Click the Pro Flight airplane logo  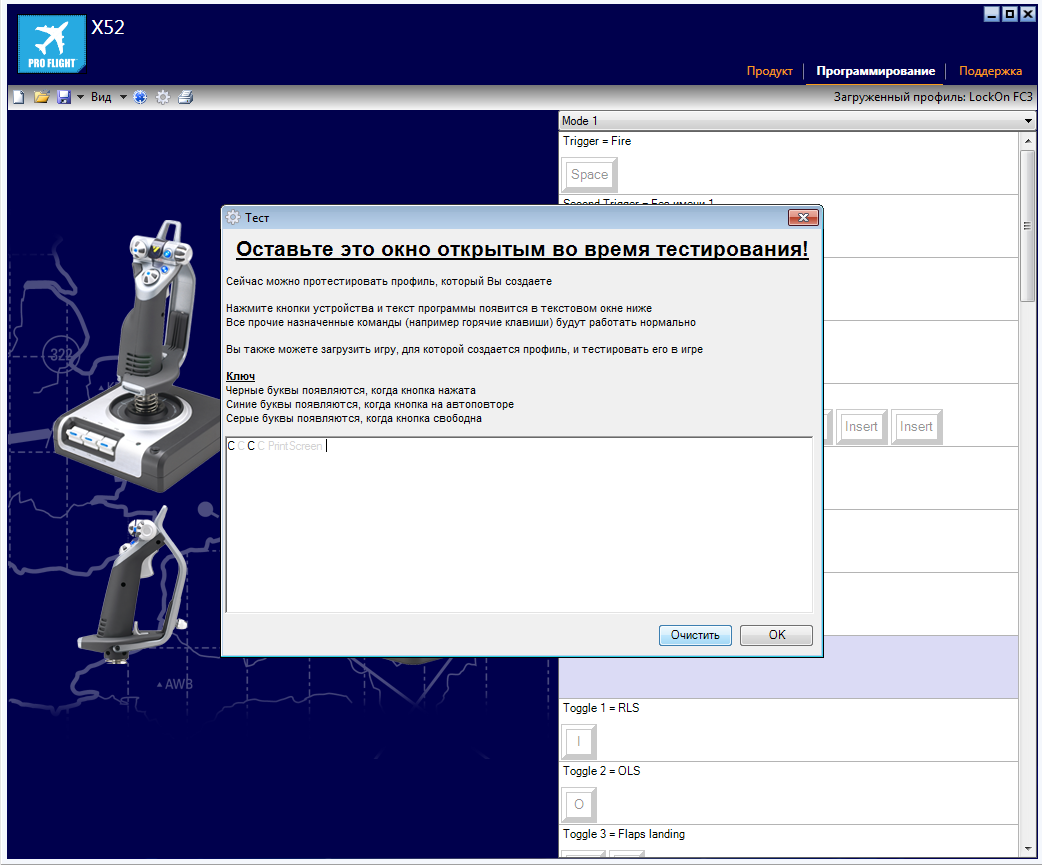tap(52, 43)
